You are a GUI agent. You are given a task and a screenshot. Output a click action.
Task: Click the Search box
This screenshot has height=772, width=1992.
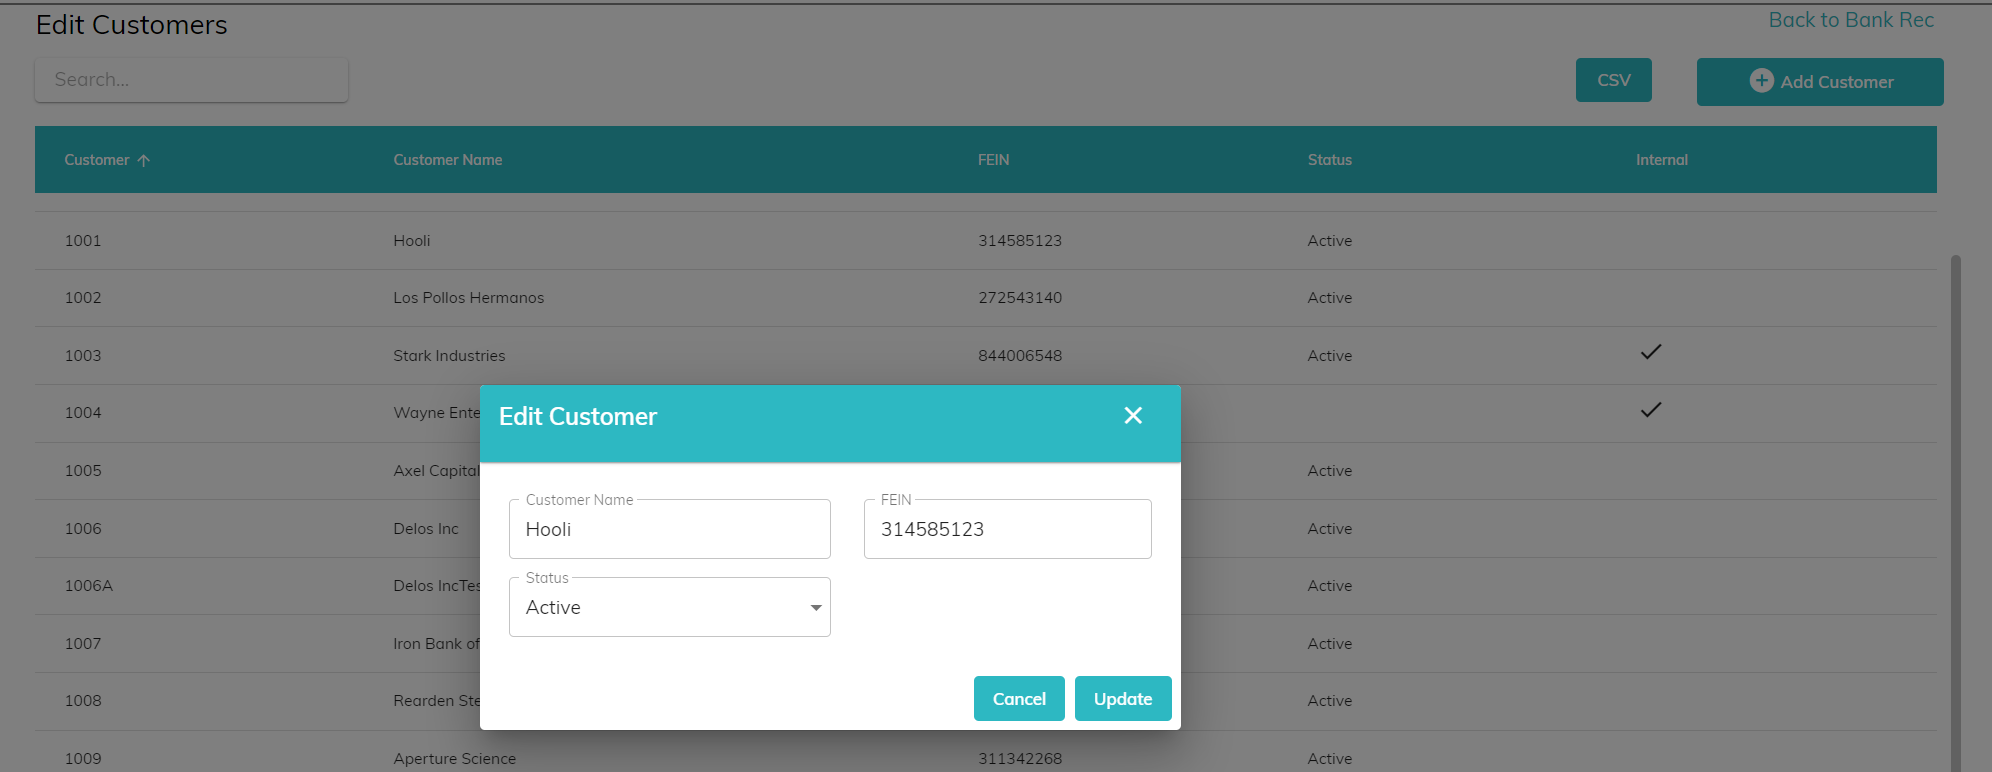pyautogui.click(x=191, y=80)
